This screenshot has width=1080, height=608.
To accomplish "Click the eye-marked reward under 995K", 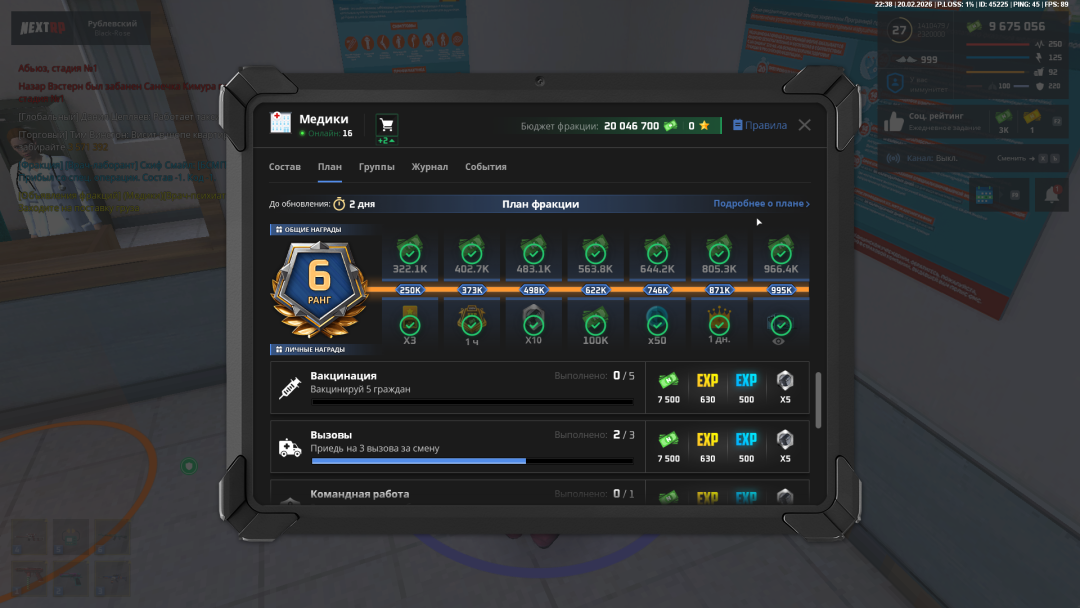I will point(781,326).
